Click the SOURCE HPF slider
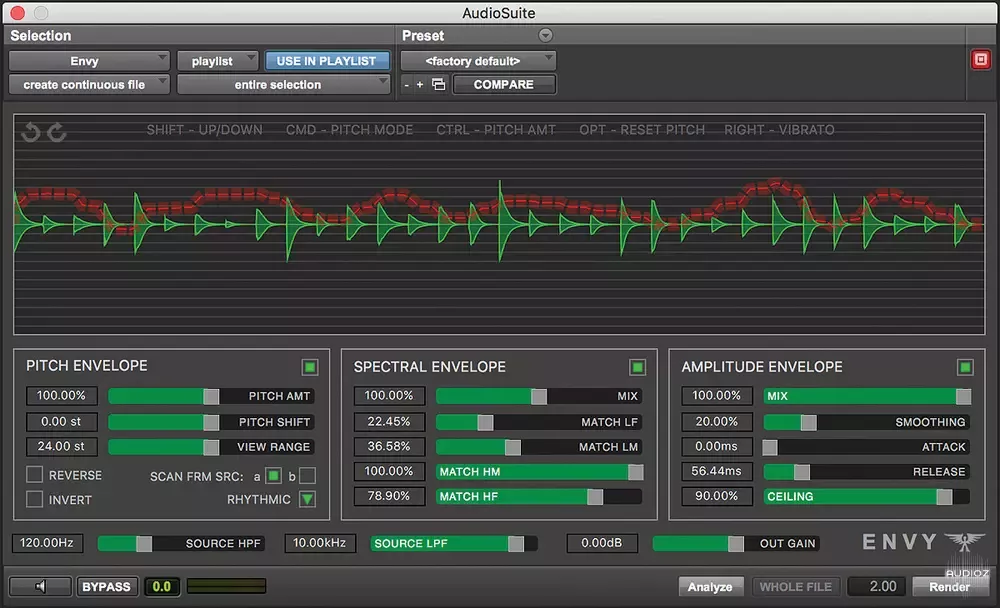1000x608 pixels. pyautogui.click(x=181, y=543)
